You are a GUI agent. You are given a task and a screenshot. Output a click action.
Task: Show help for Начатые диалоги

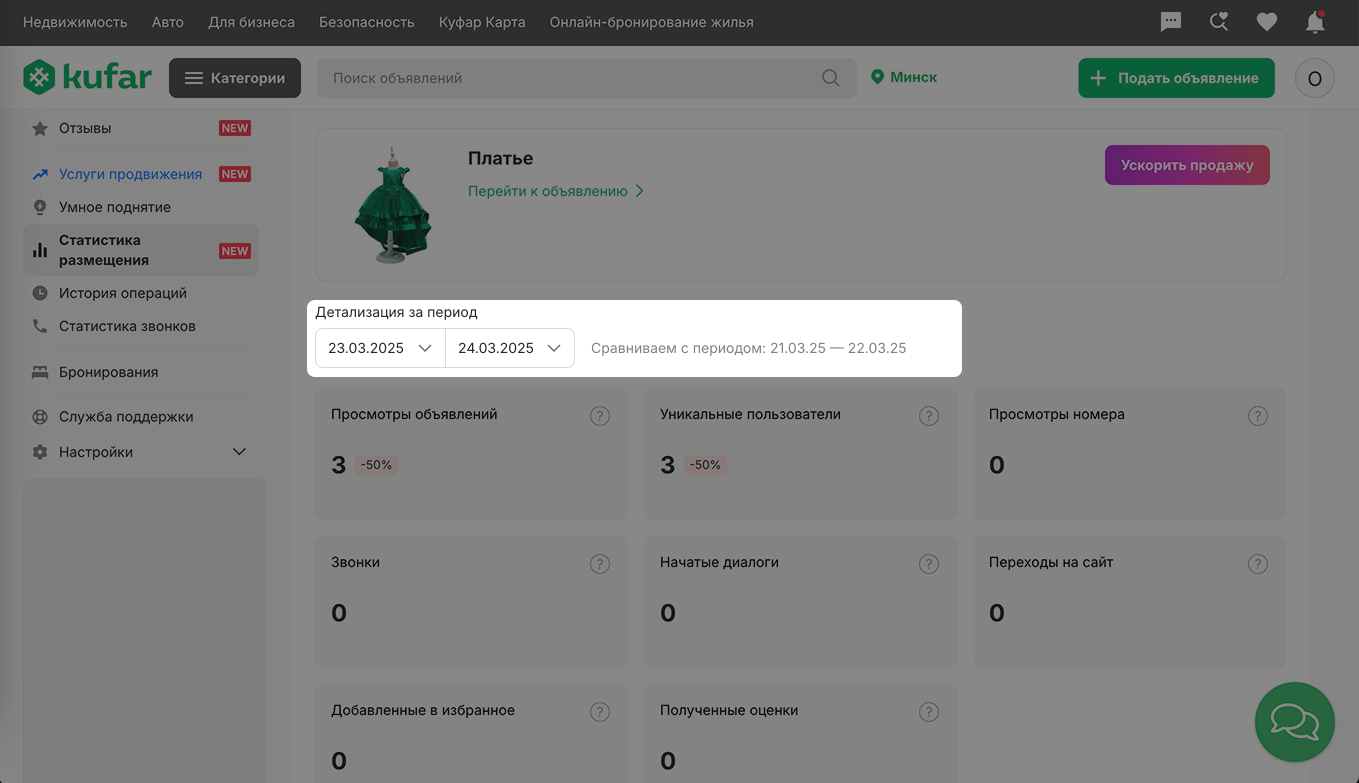(929, 564)
